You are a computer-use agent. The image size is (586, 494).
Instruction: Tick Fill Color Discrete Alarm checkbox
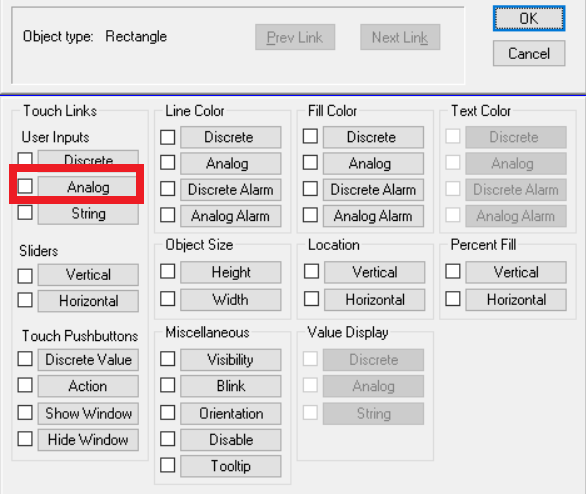click(x=310, y=189)
